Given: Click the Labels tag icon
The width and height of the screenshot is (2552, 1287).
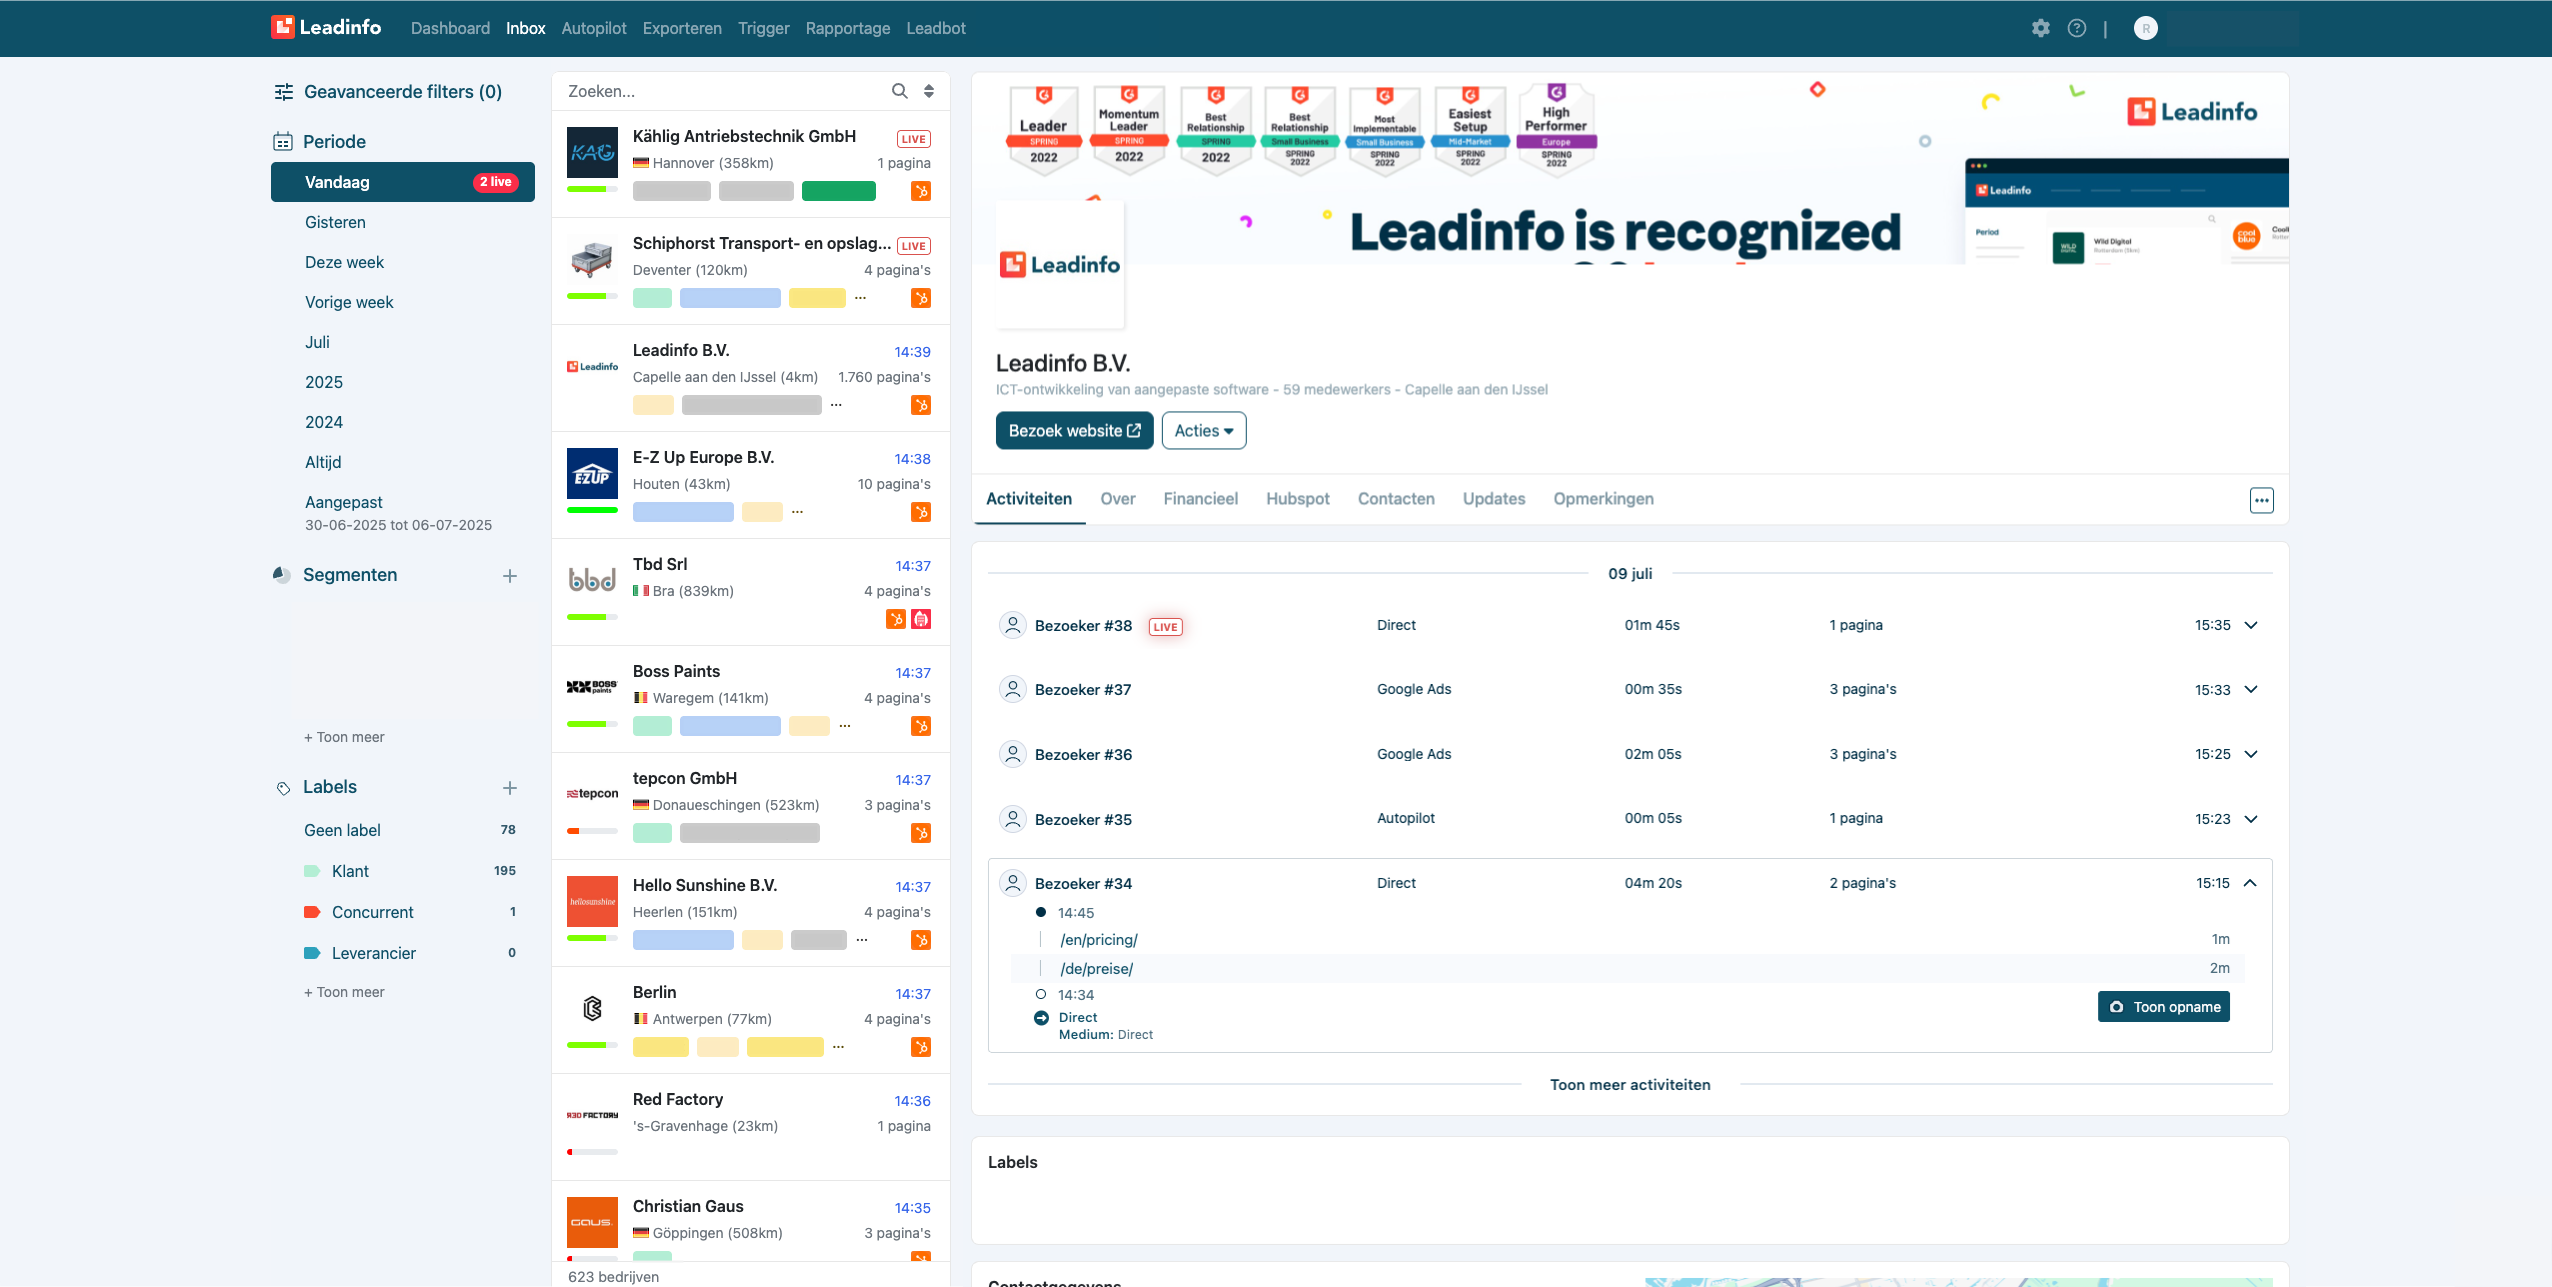Looking at the screenshot, I should click(x=283, y=788).
